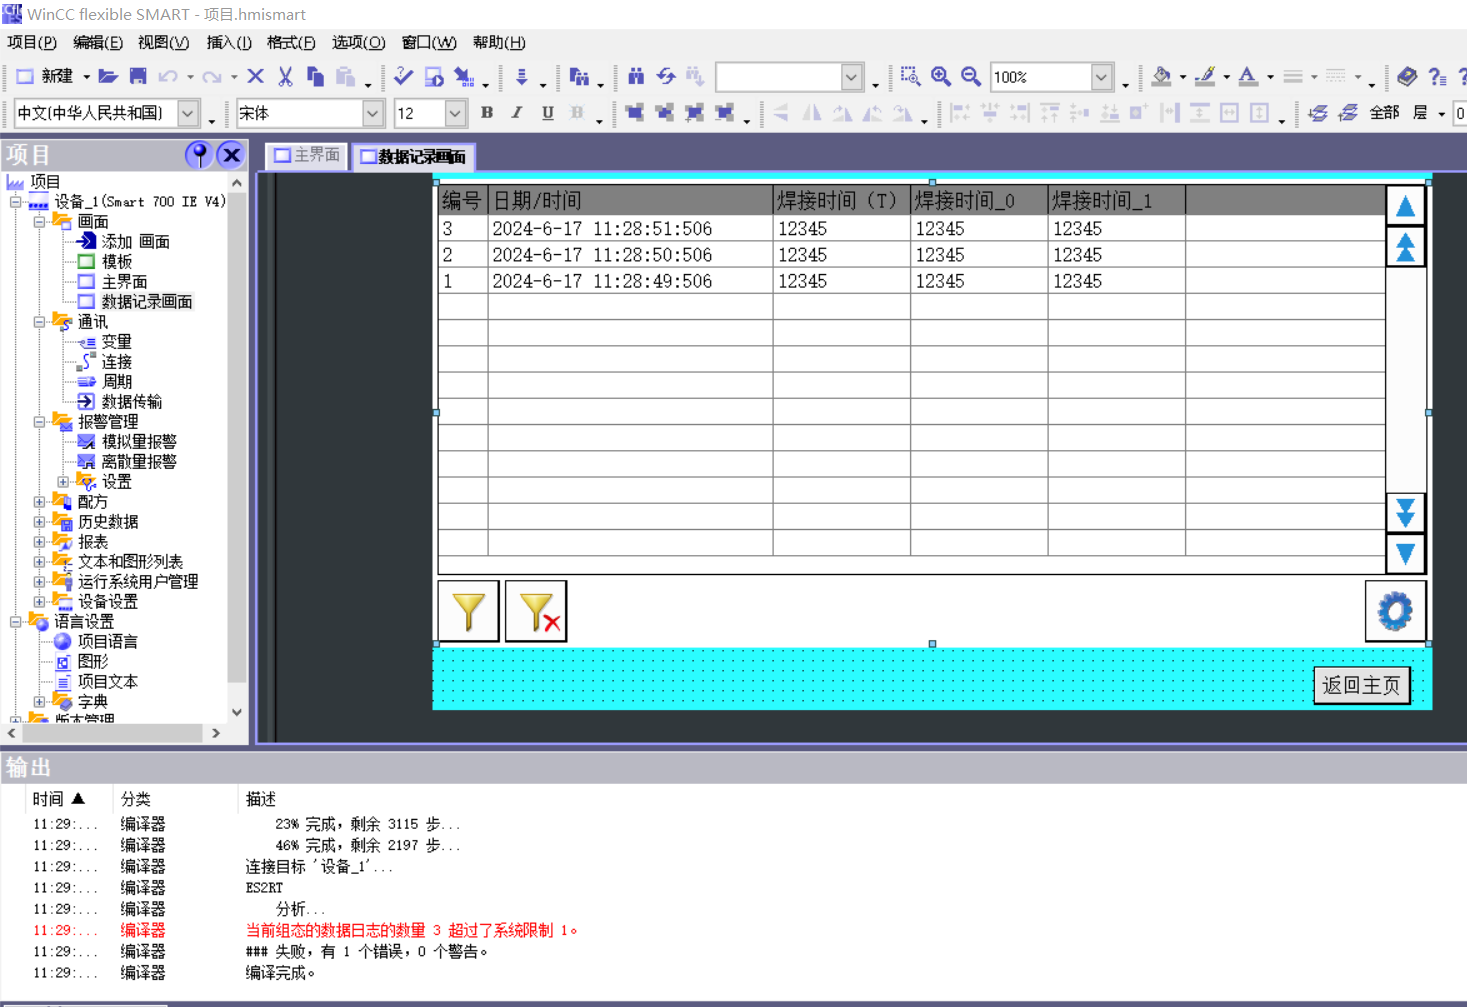
Task: Open the zoom percentage dropdown
Action: click(1100, 77)
